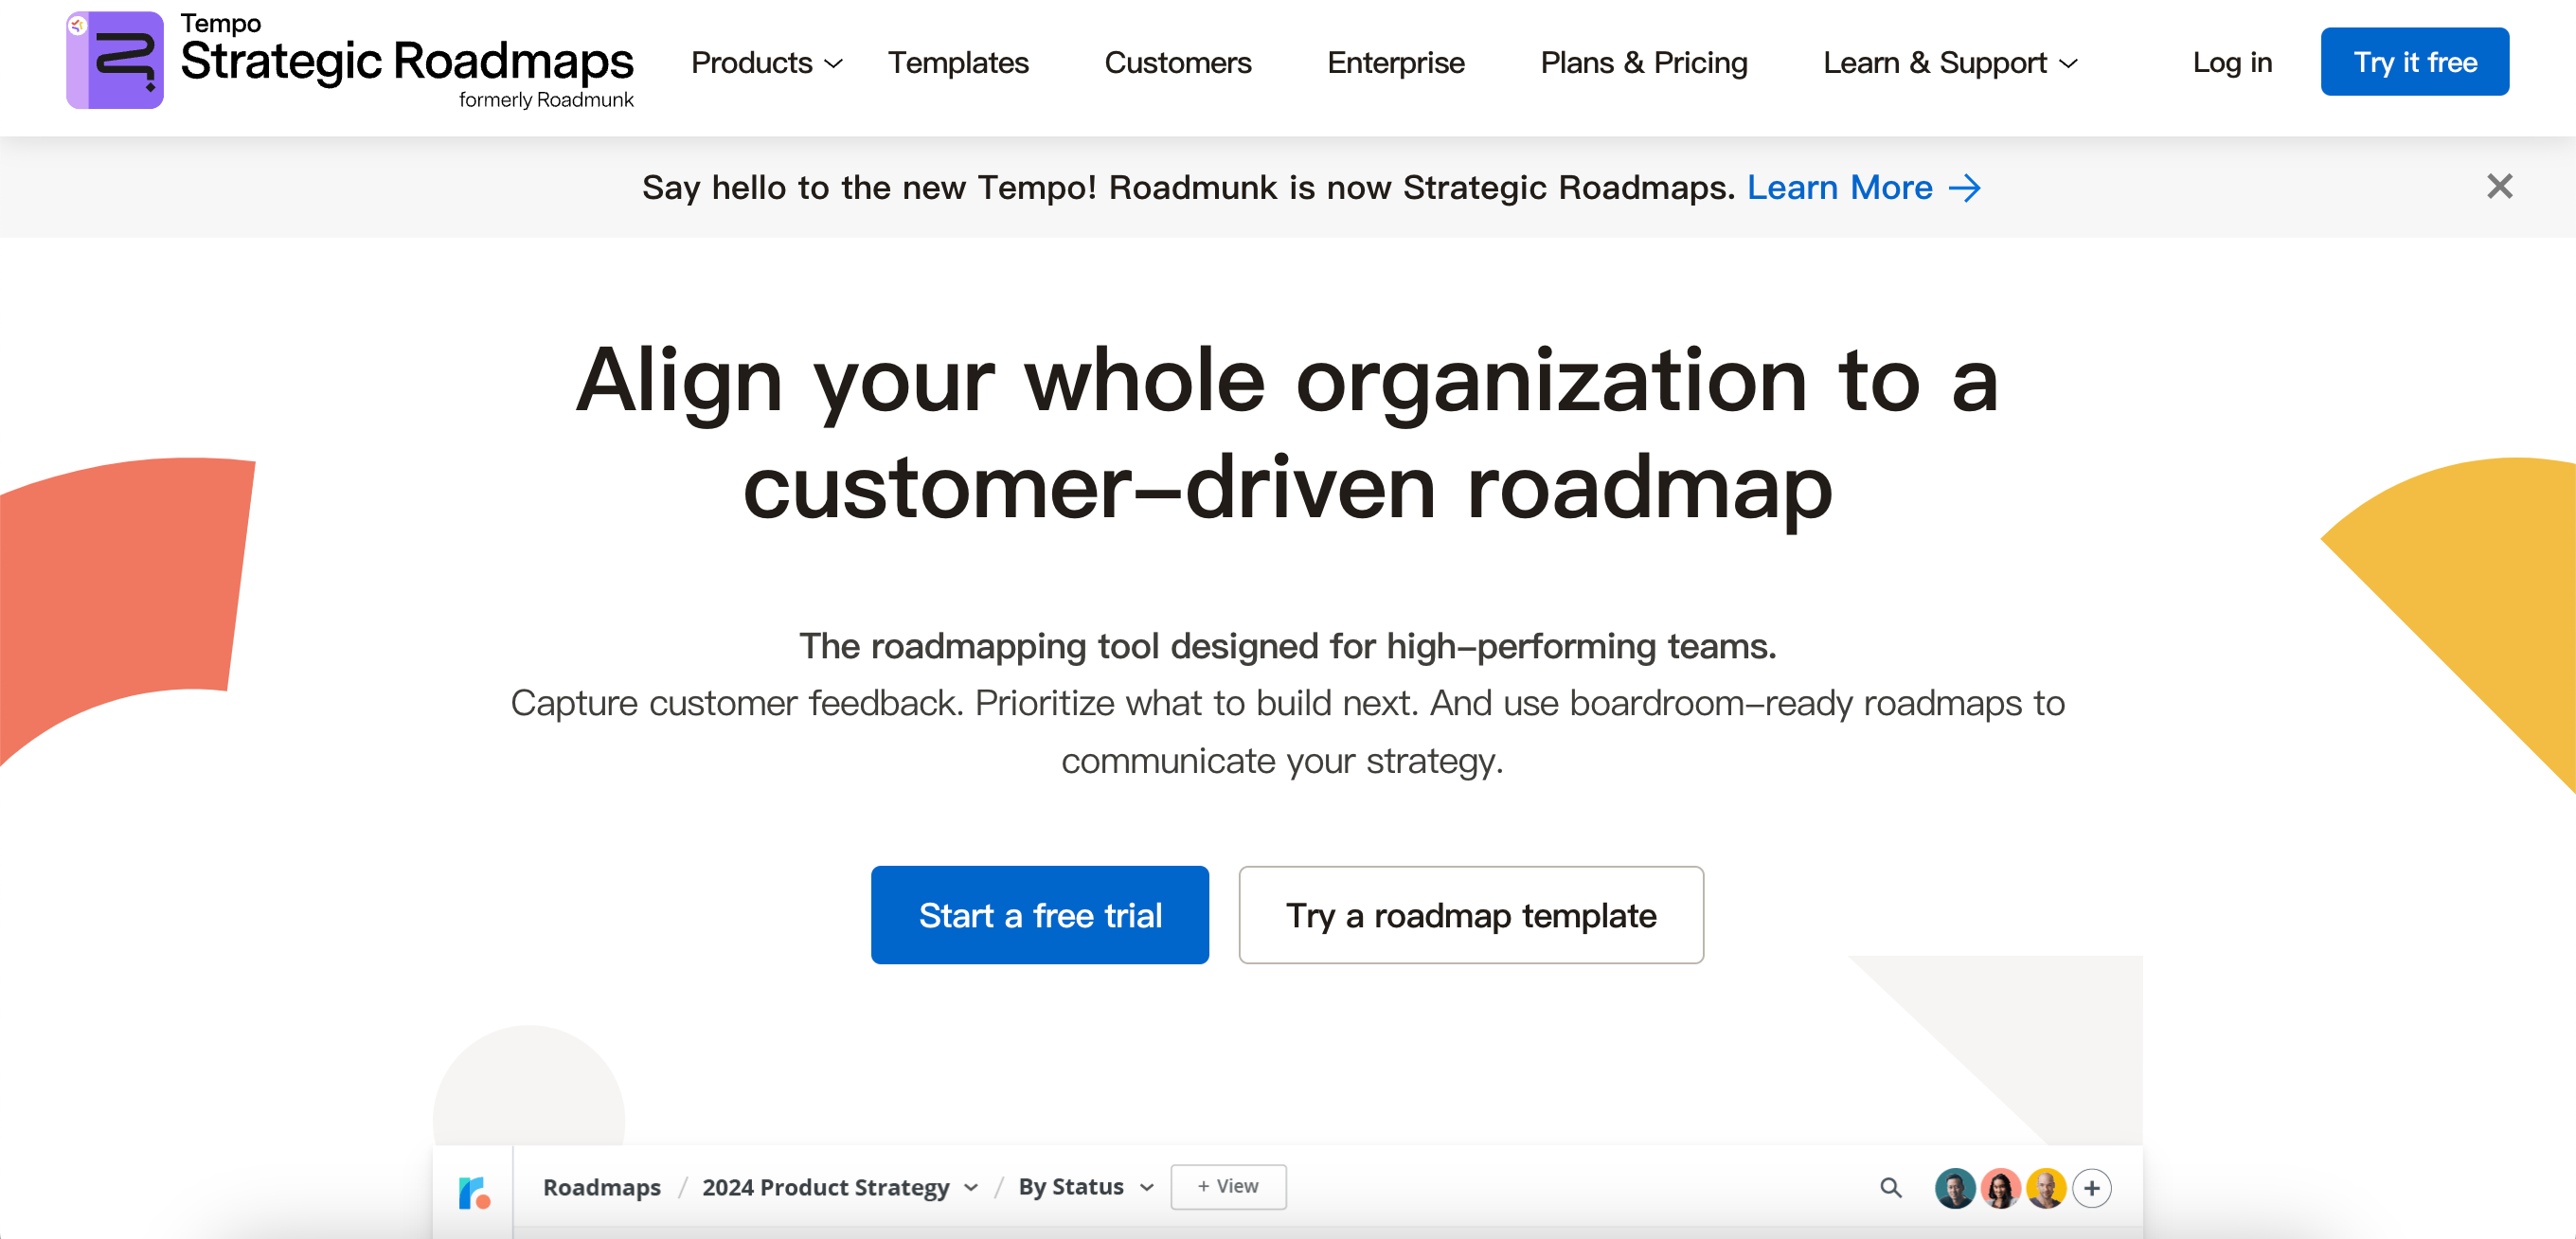The height and width of the screenshot is (1239, 2576).
Task: Click the third collaborator avatar
Action: (2045, 1188)
